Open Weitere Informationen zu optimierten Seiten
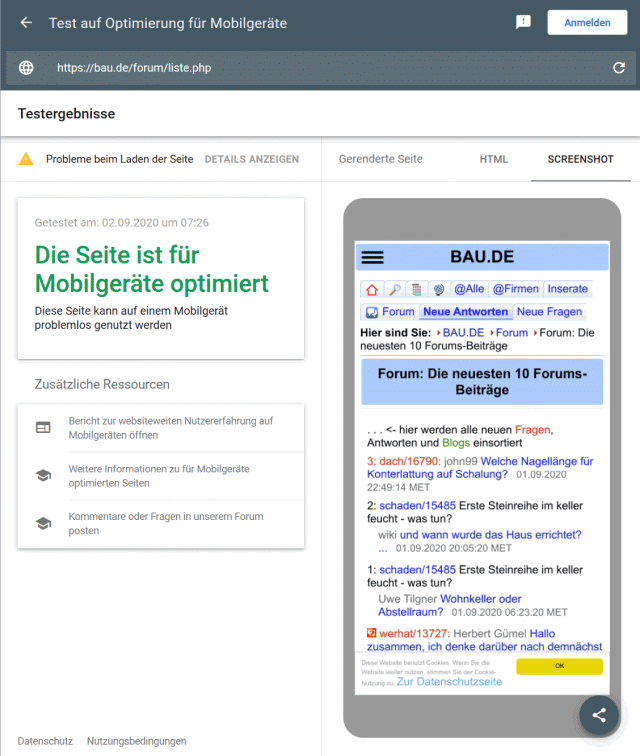Viewport: 640px width, 756px height. [159, 476]
